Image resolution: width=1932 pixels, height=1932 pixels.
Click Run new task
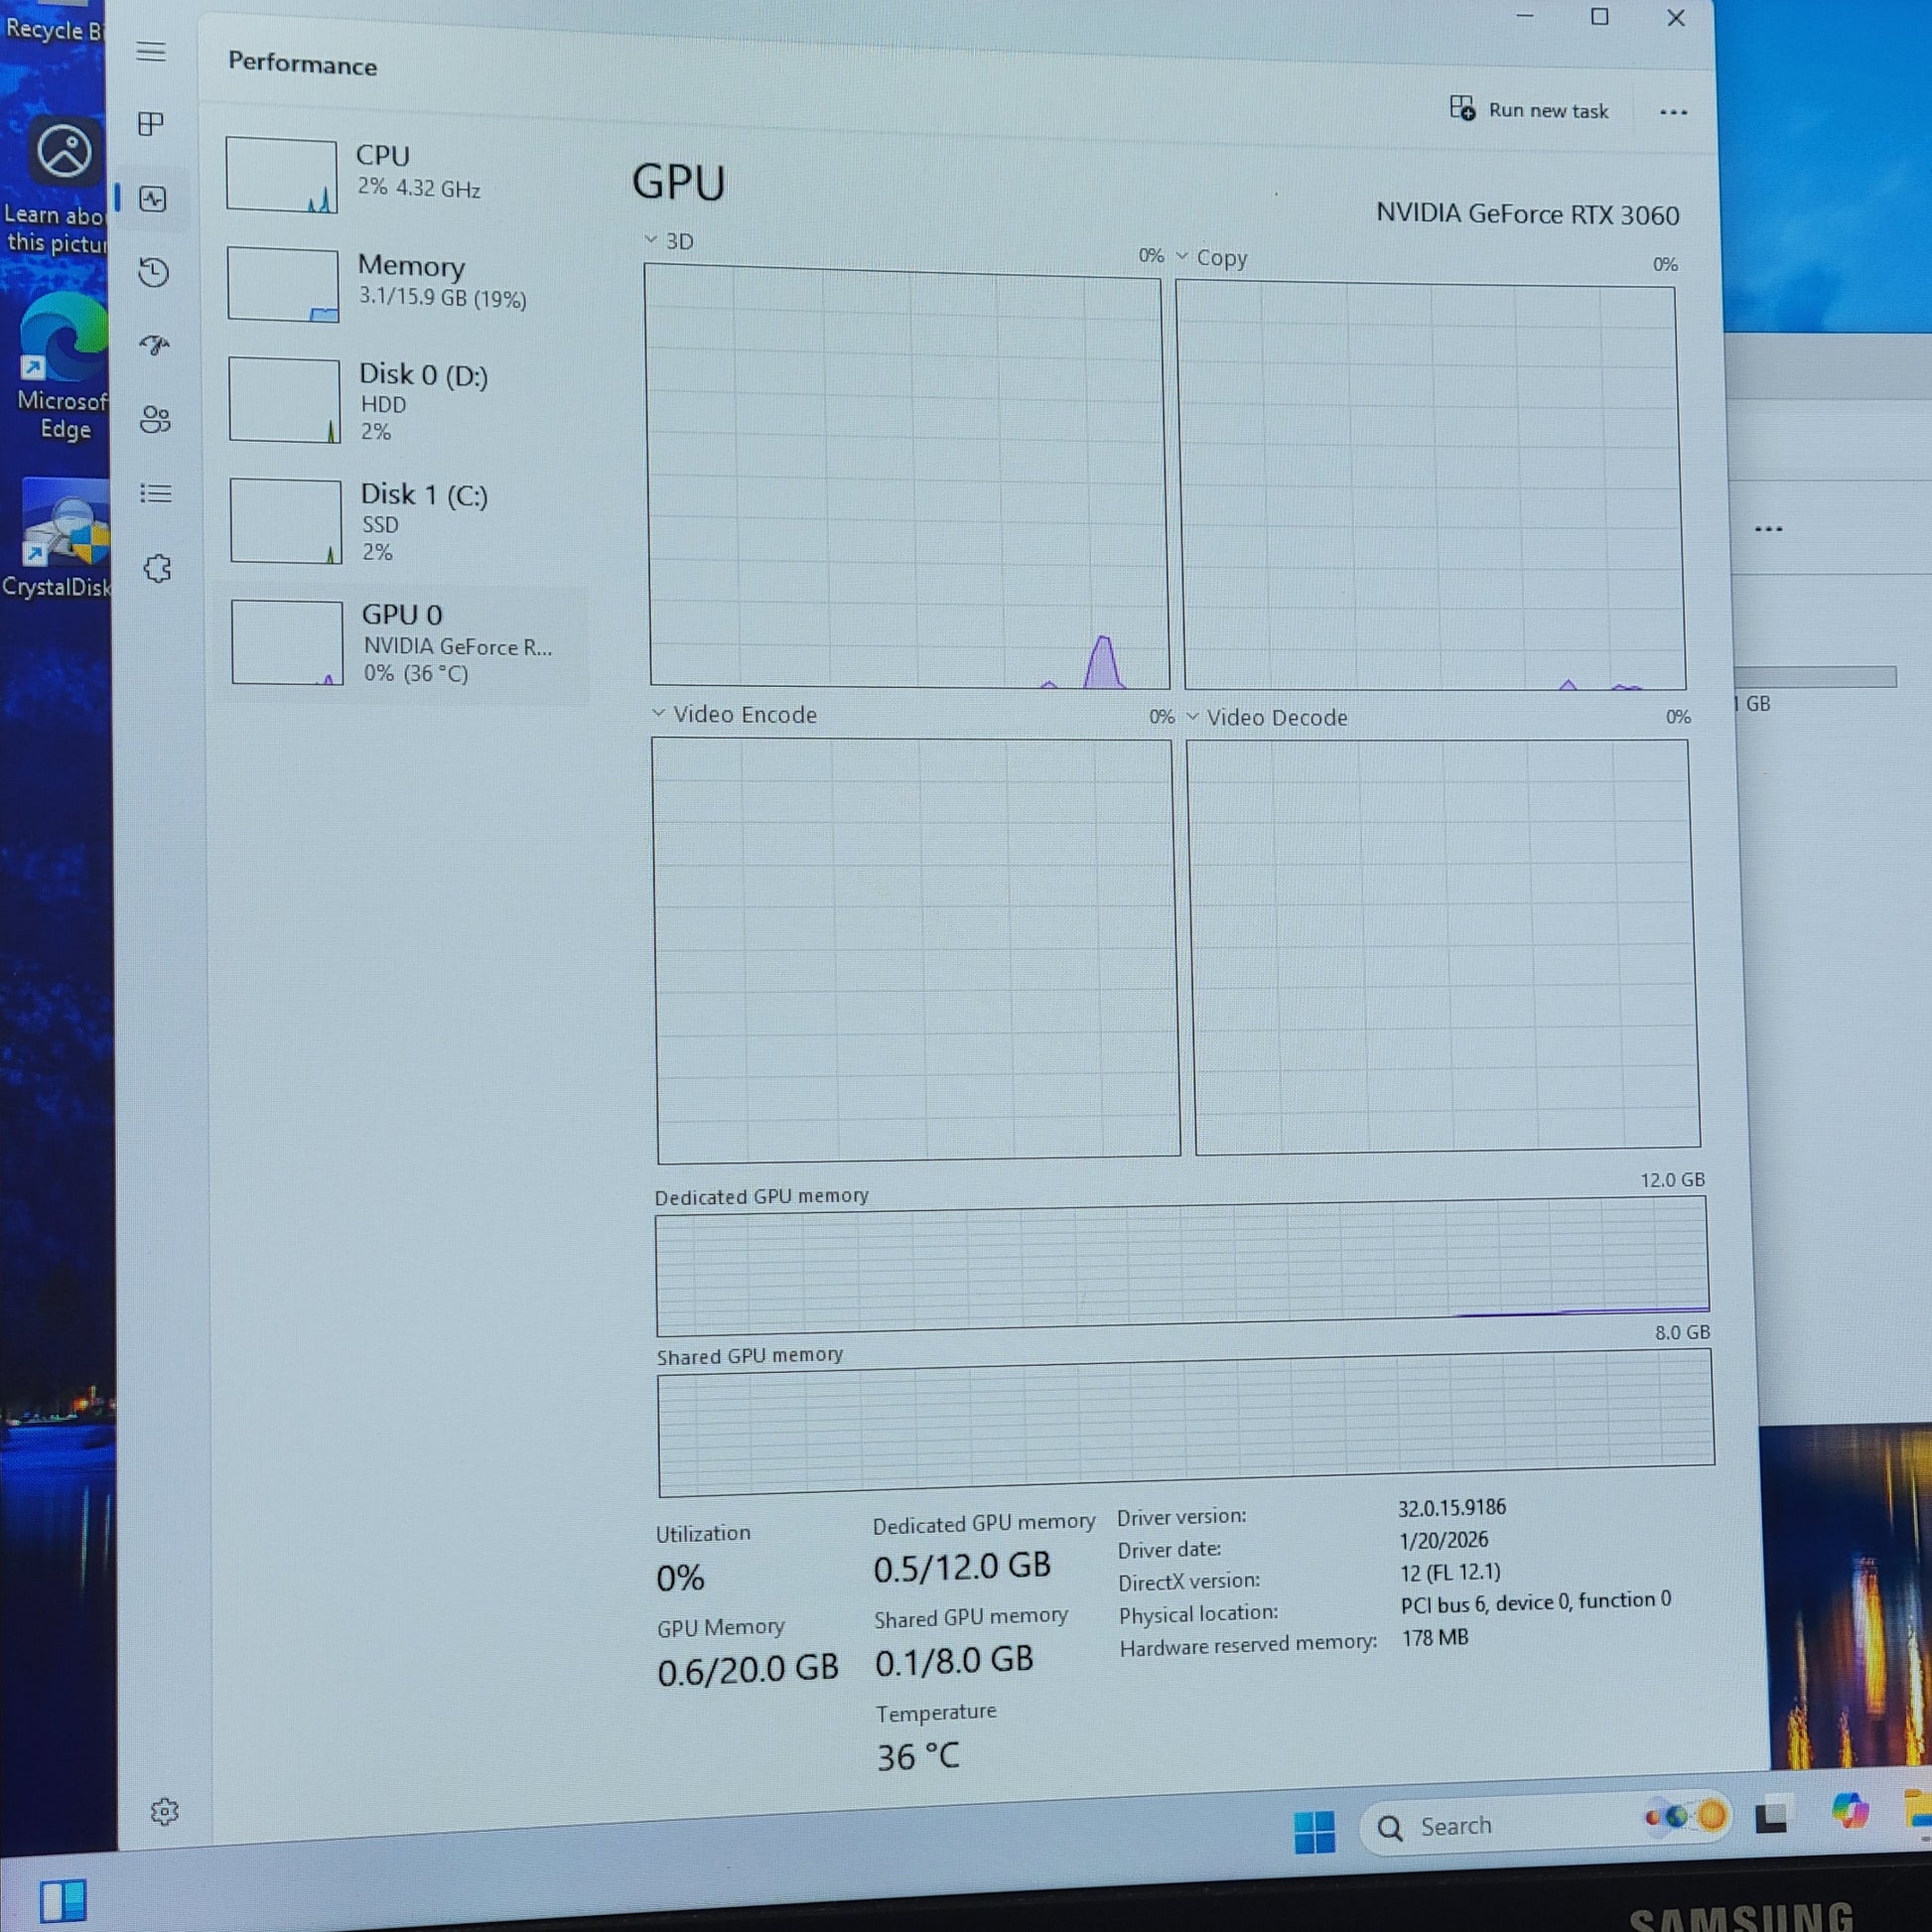[1529, 109]
